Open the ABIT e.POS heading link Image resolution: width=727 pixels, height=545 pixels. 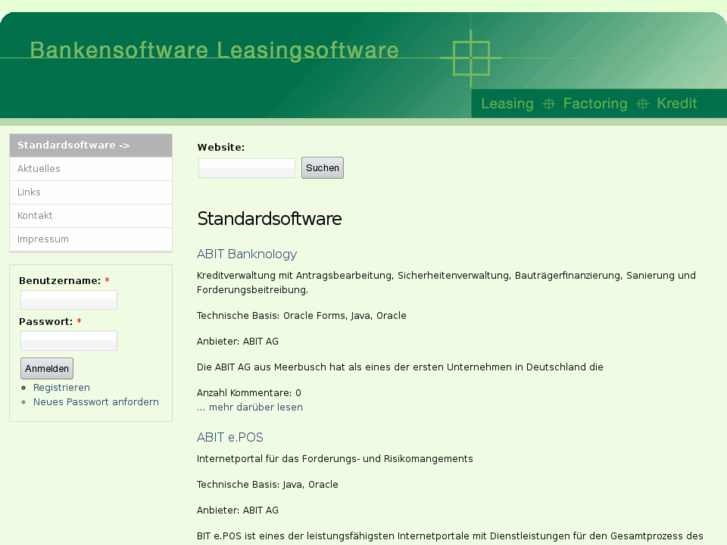(x=230, y=437)
